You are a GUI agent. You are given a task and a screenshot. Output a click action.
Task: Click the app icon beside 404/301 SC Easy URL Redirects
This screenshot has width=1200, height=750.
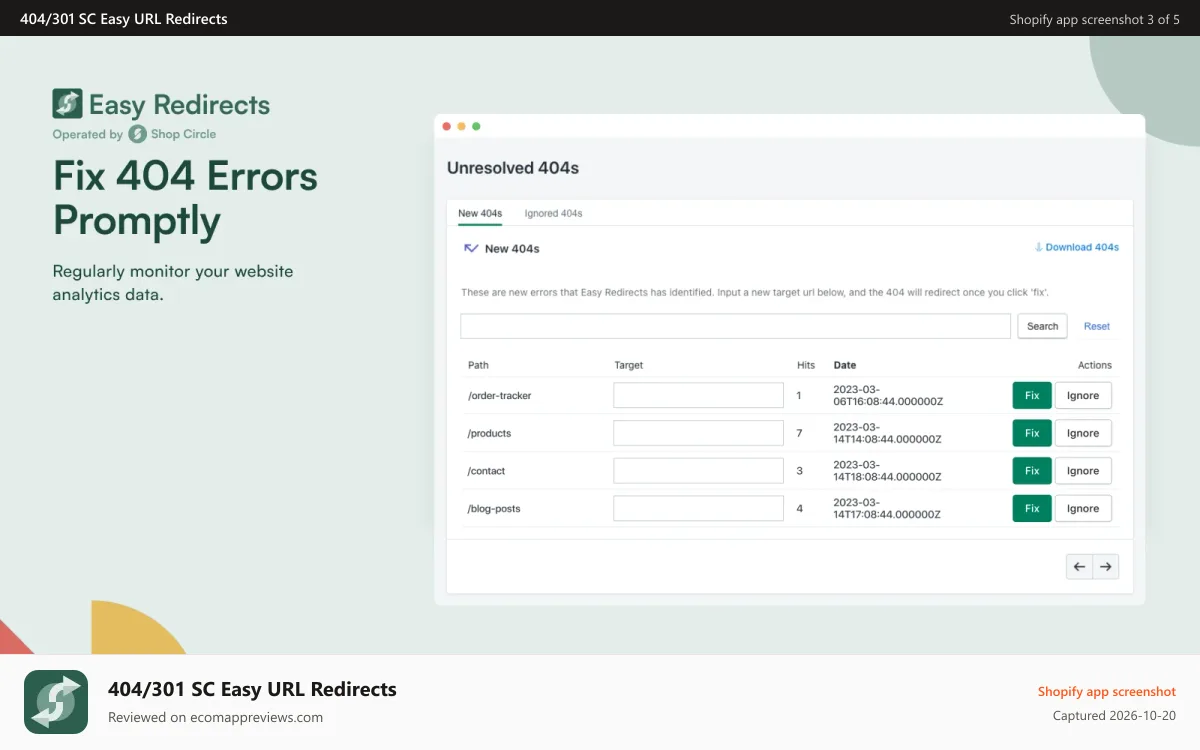(x=56, y=702)
